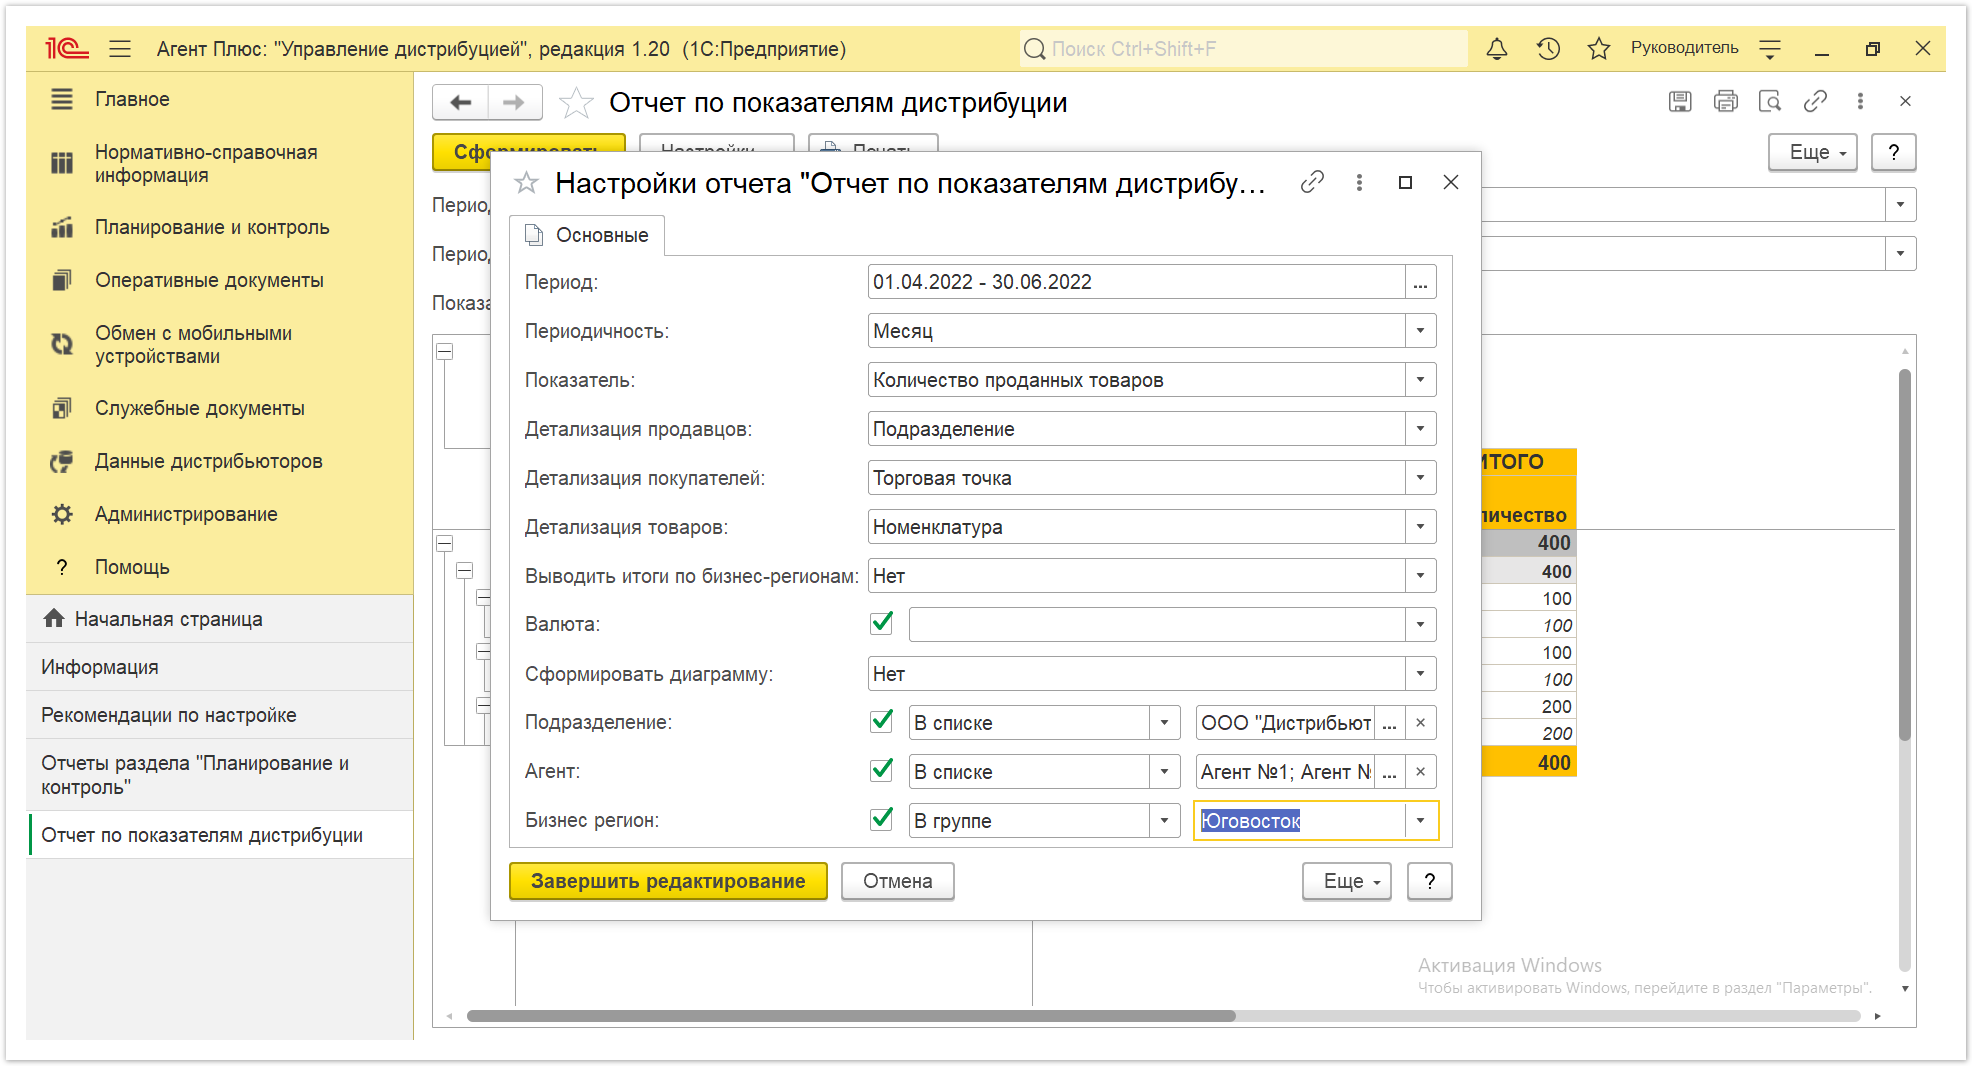The height and width of the screenshot is (1066, 1972).
Task: Click the Период date range field
Action: [x=1136, y=282]
